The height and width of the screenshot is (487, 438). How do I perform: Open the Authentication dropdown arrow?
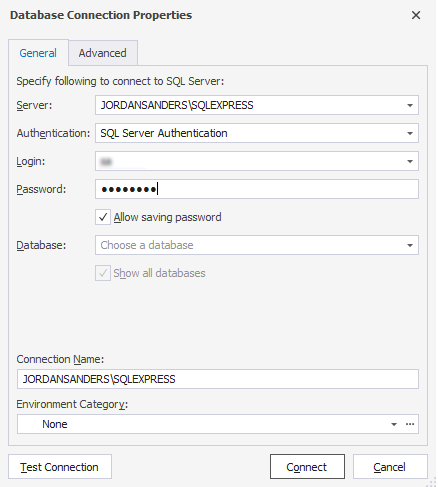tap(410, 133)
